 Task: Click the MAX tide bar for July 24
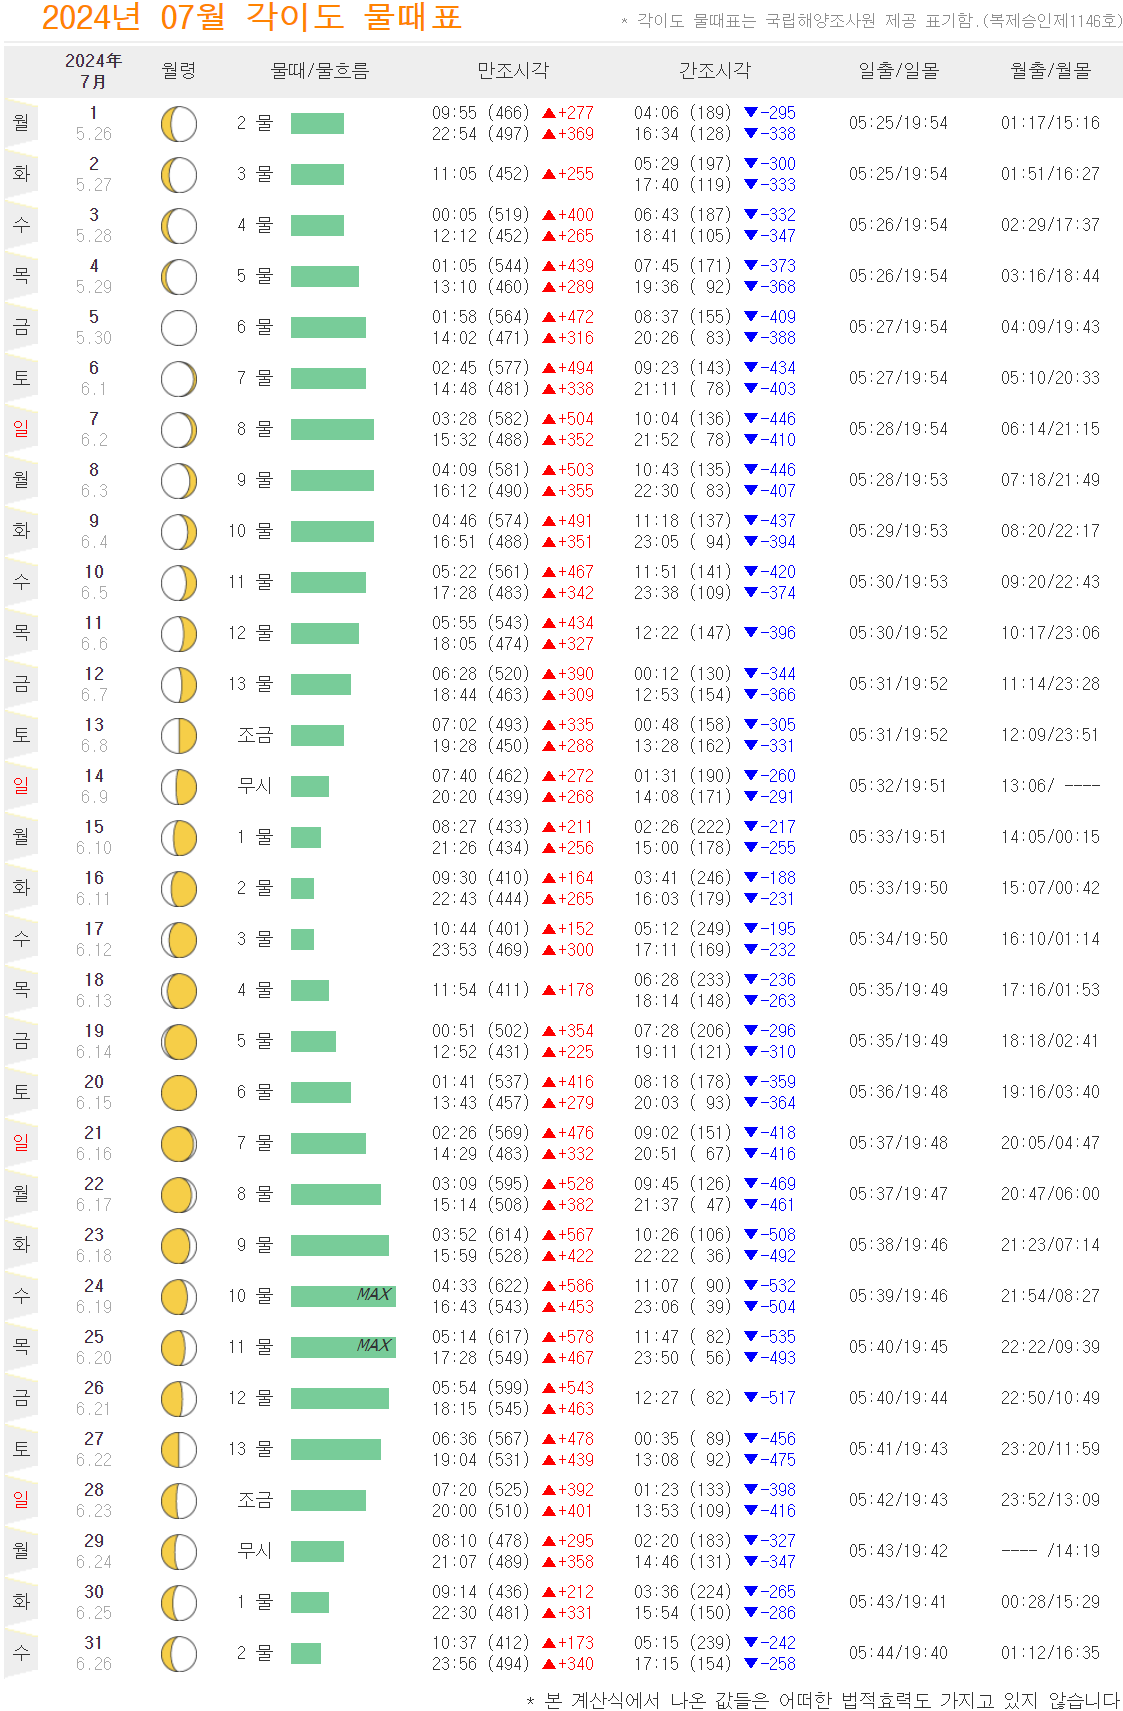(x=343, y=1297)
